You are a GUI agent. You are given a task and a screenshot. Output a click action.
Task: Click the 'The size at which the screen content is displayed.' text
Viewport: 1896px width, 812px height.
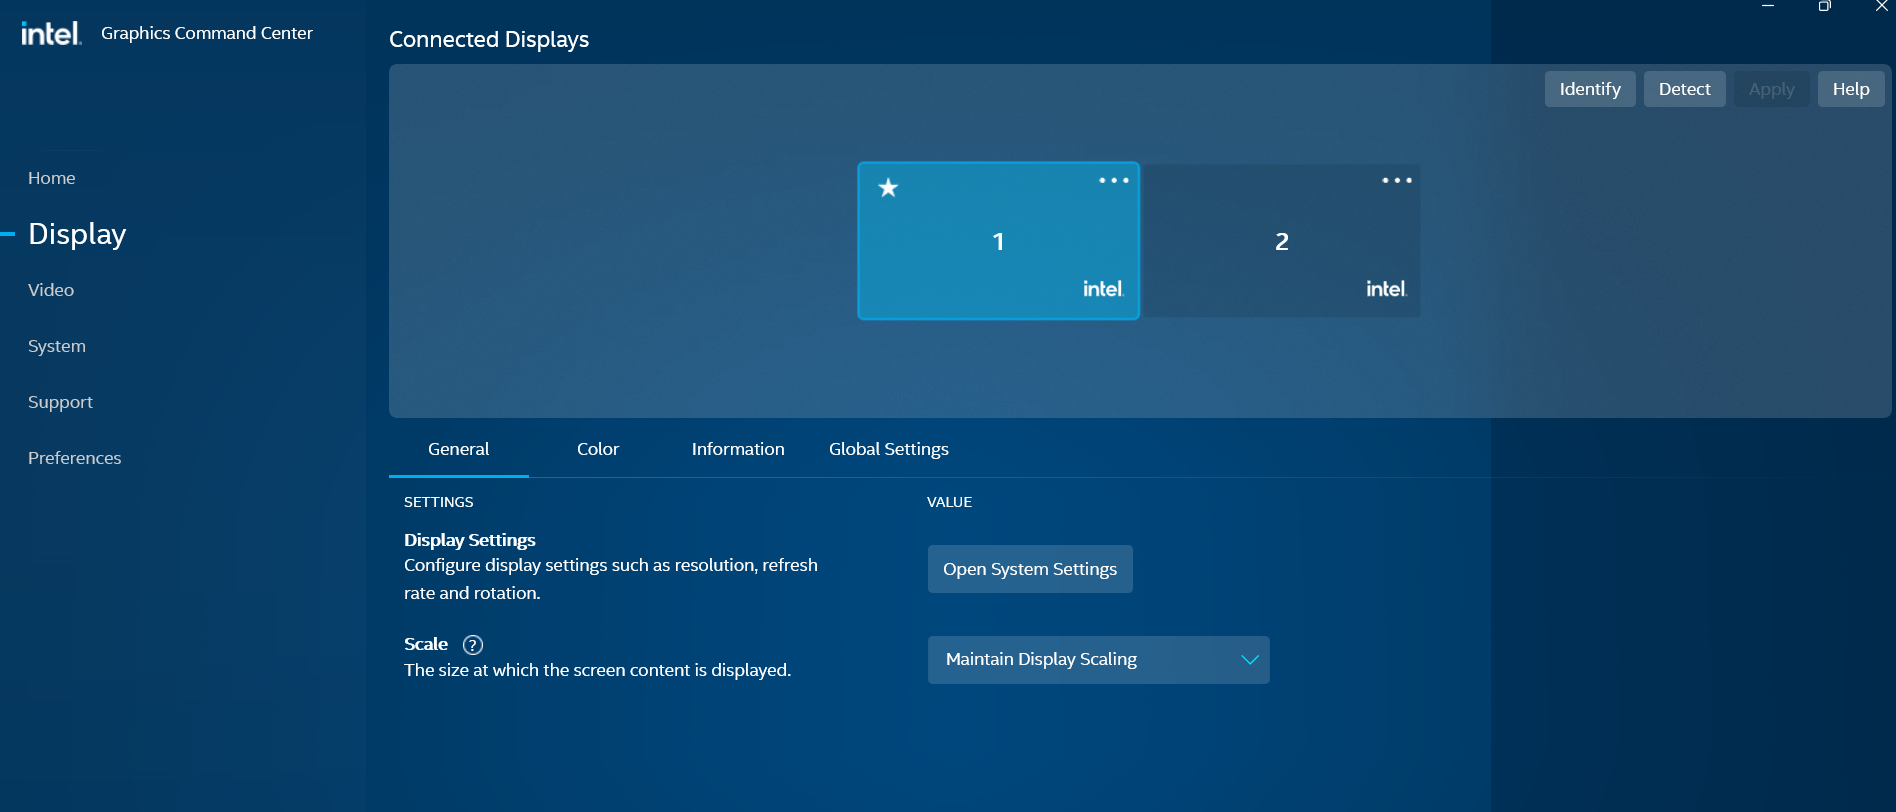pos(598,670)
